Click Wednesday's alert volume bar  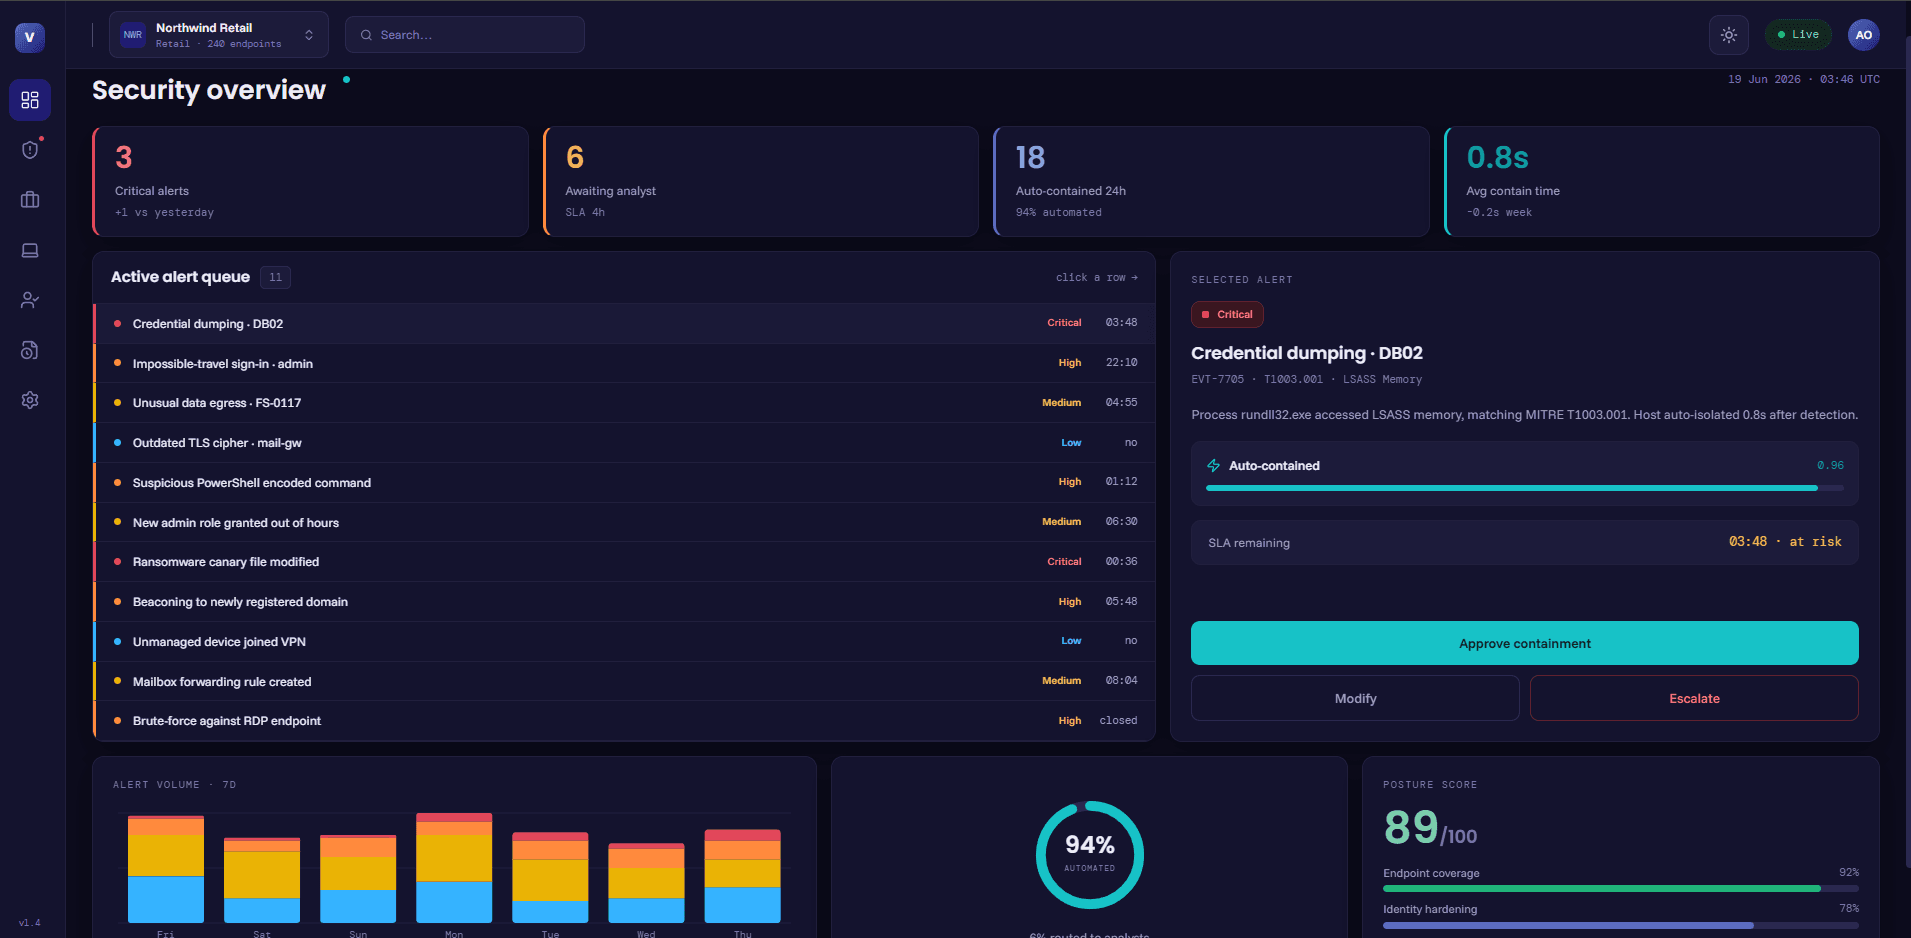646,883
